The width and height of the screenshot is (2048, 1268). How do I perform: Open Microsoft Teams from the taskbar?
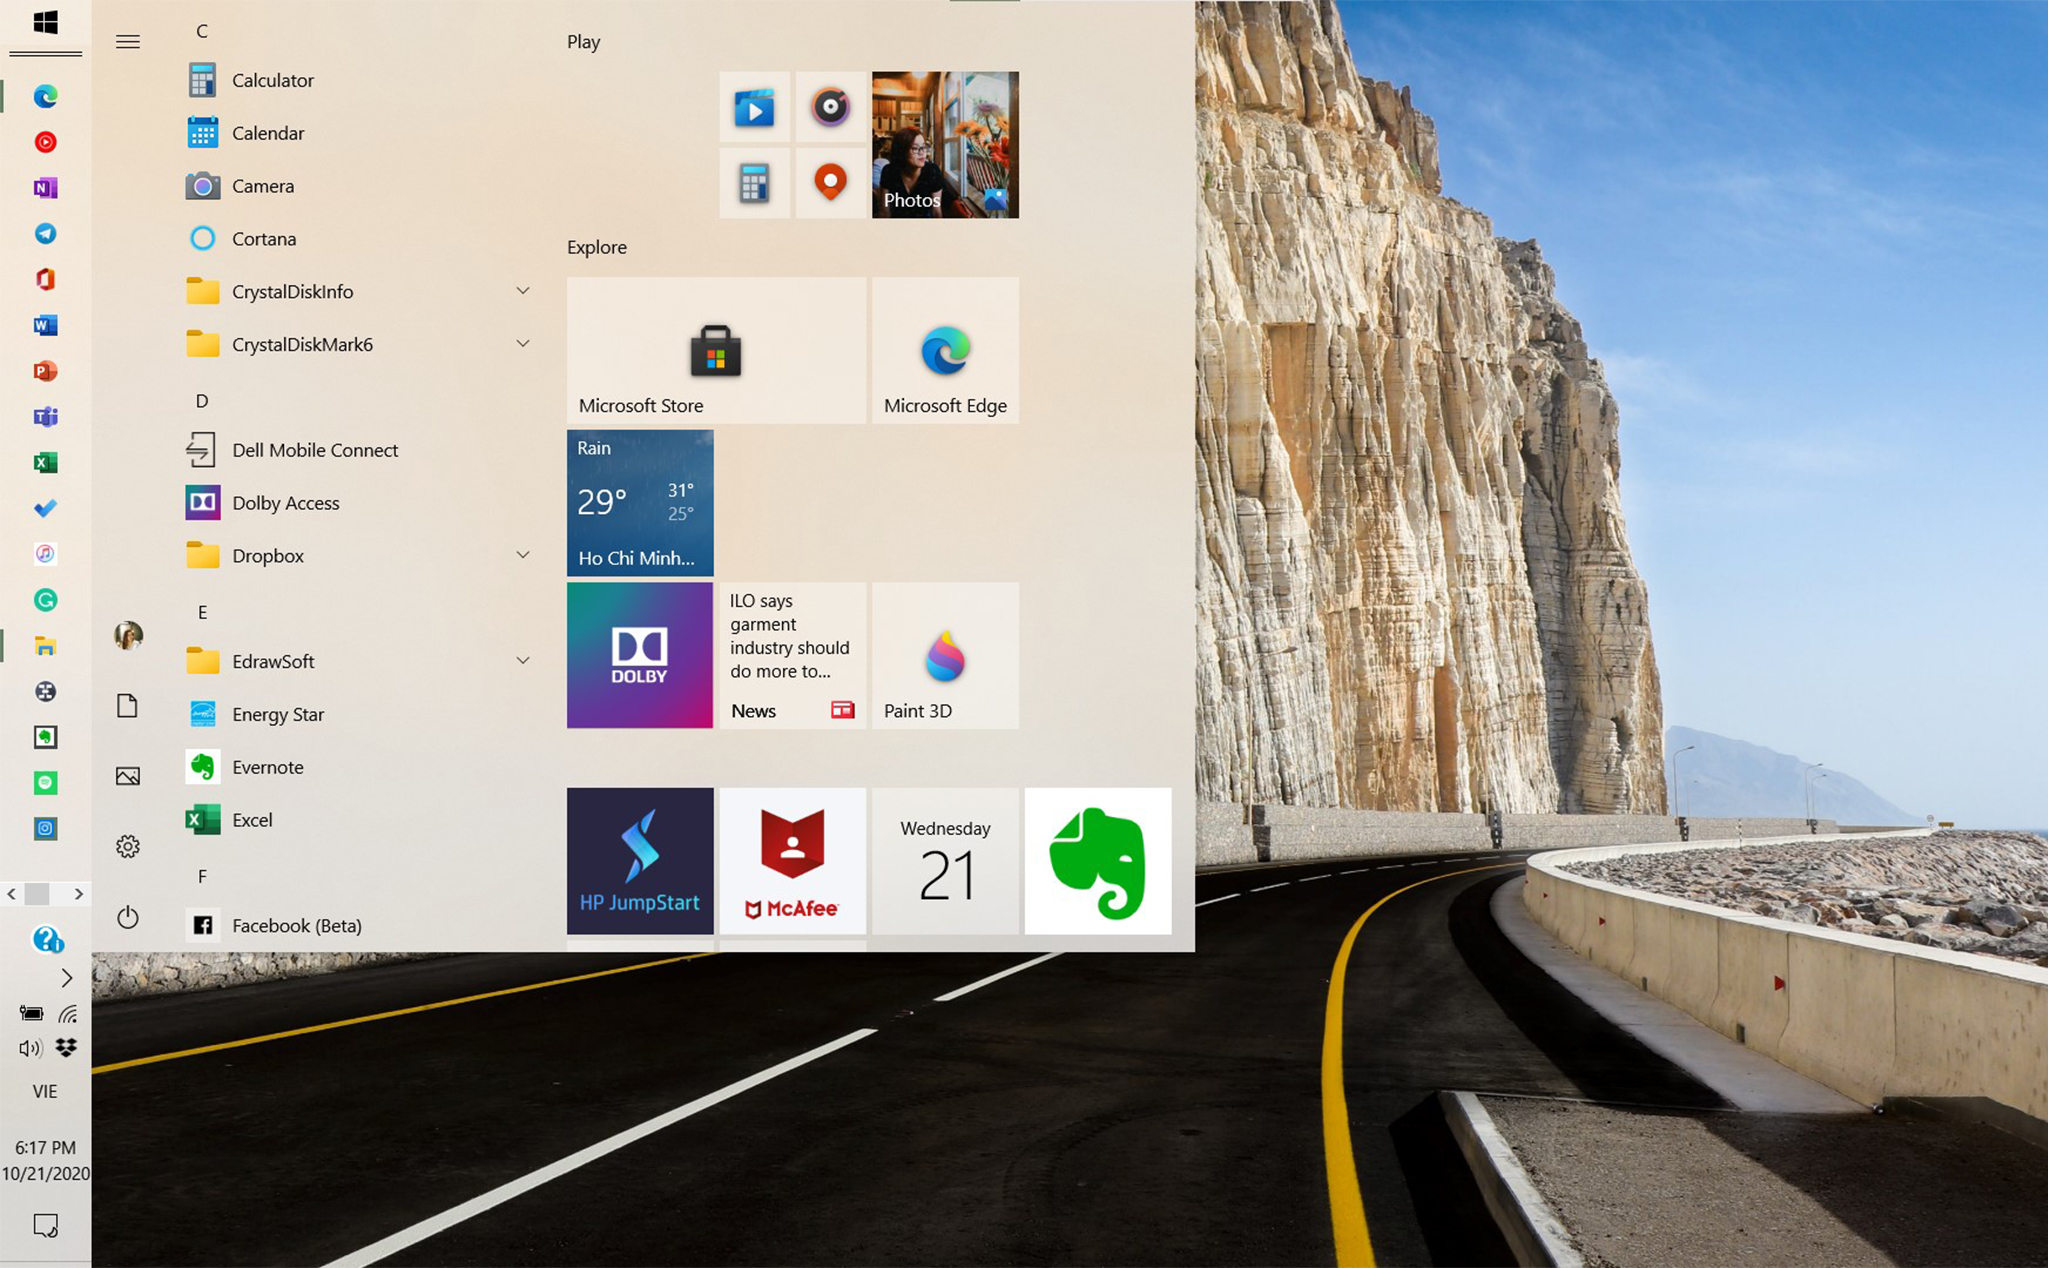click(45, 417)
